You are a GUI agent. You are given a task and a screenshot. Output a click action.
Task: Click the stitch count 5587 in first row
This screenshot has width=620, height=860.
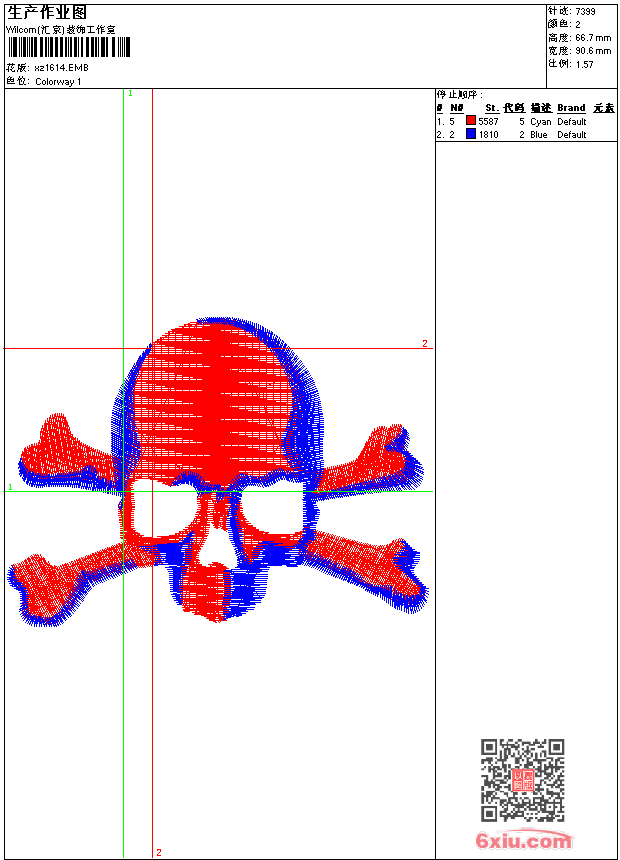point(488,121)
